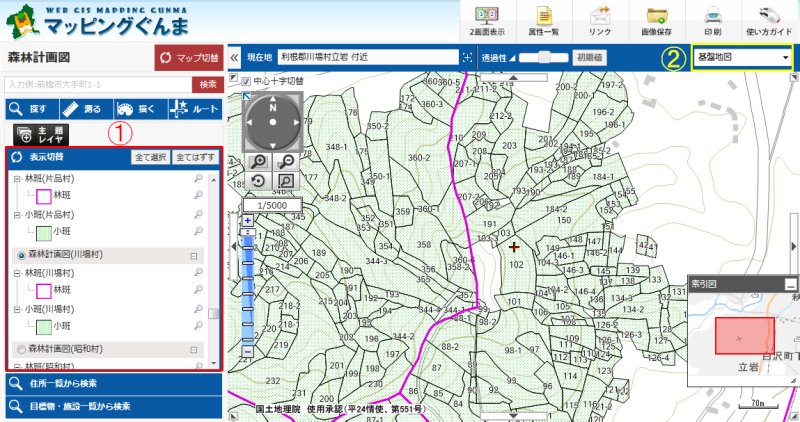Click magnifier beside 林班(片品村)
The image size is (800, 422).
click(x=198, y=178)
